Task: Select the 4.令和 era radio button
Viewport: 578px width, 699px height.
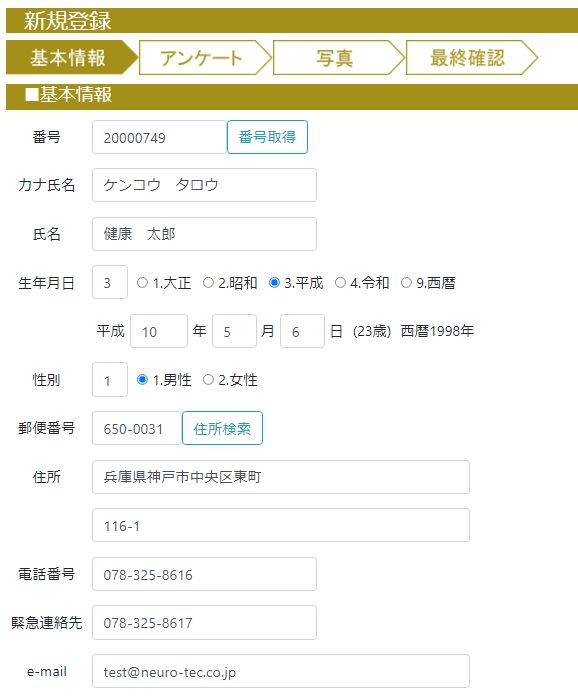Action: pyautogui.click(x=340, y=283)
